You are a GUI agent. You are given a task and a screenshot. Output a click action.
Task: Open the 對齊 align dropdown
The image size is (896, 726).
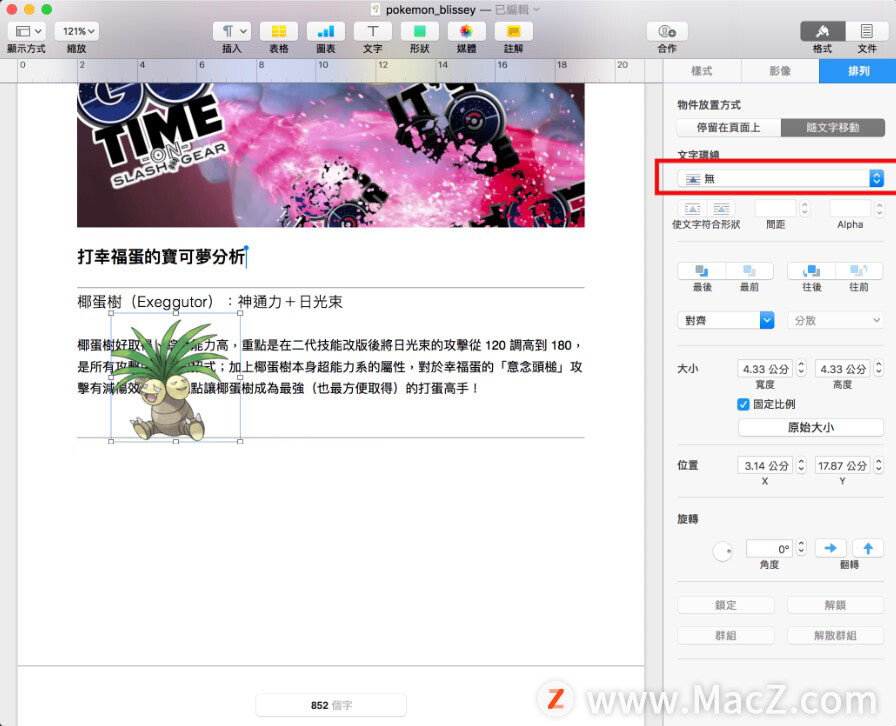[x=726, y=320]
